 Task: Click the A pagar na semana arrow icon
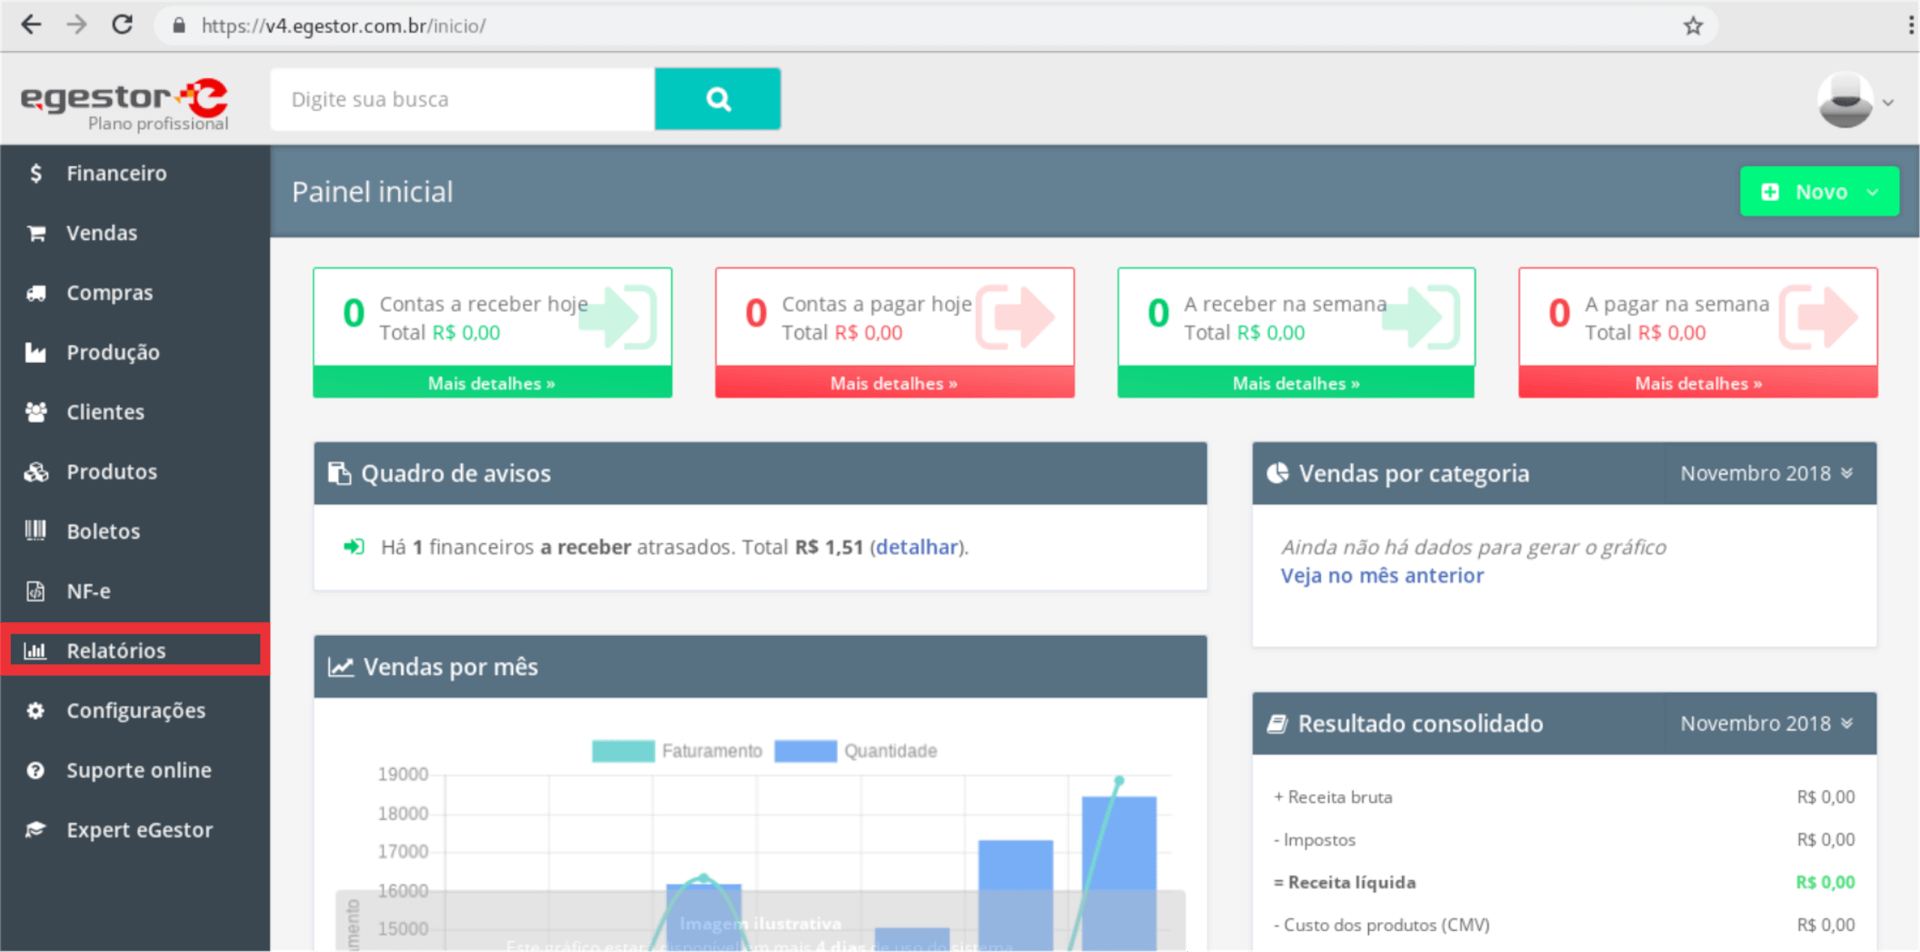pos(1819,317)
